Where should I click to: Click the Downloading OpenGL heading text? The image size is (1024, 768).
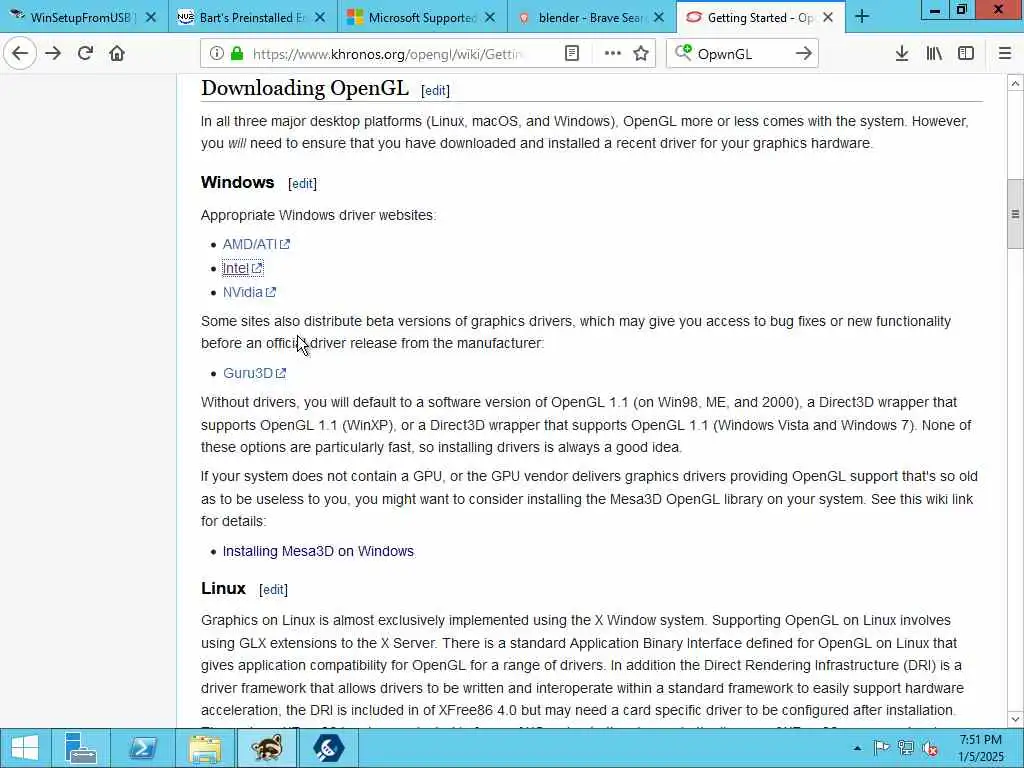click(x=304, y=88)
